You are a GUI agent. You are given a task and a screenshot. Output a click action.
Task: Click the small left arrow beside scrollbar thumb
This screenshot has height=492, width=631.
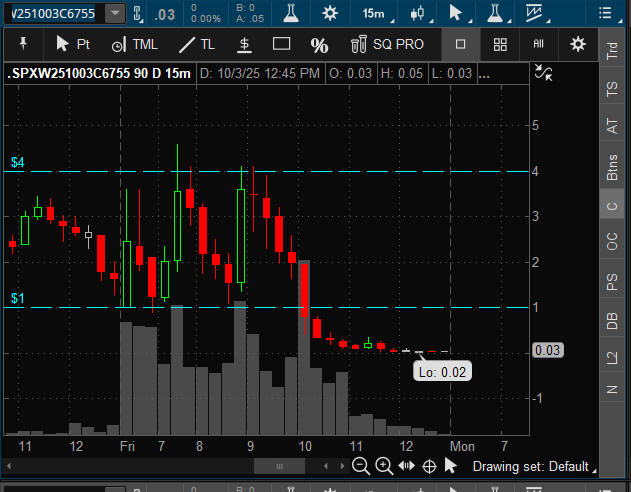[x=326, y=467]
